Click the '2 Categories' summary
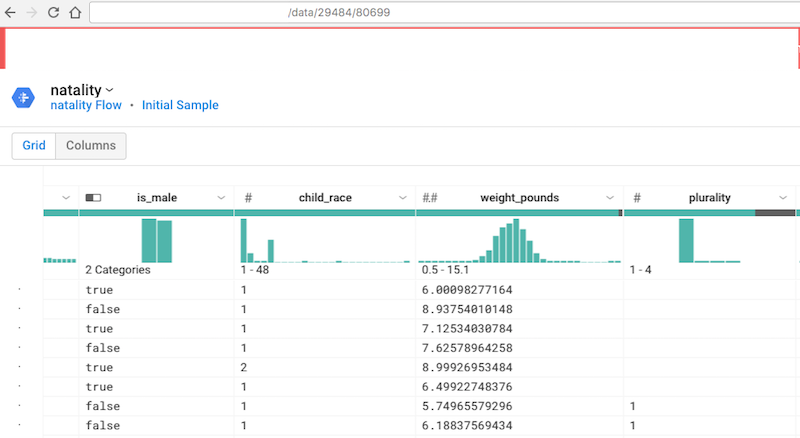The height and width of the screenshot is (438, 800). tap(118, 270)
